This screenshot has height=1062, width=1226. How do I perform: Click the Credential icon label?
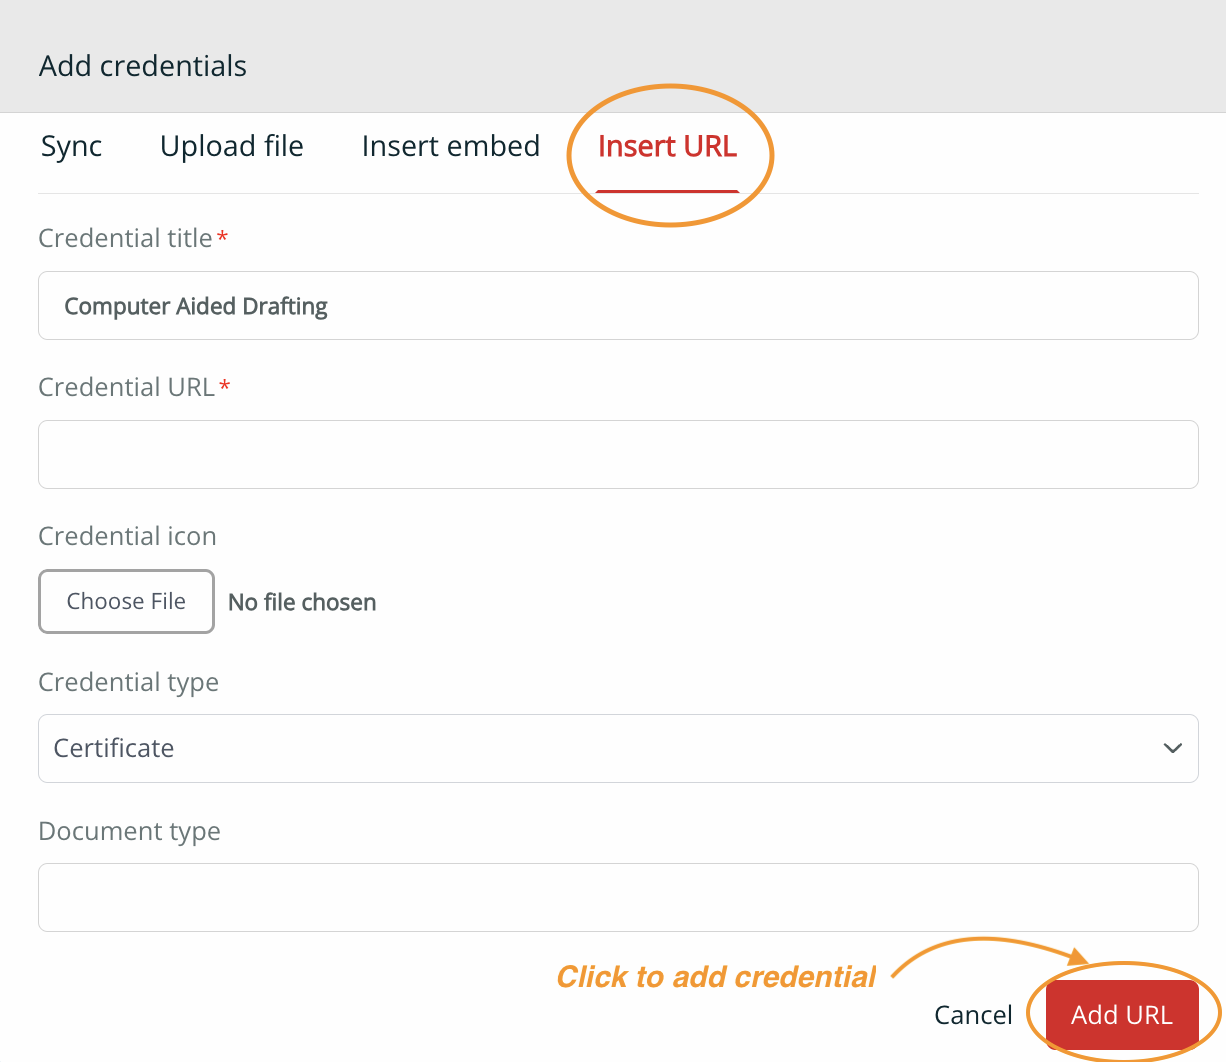tap(127, 536)
